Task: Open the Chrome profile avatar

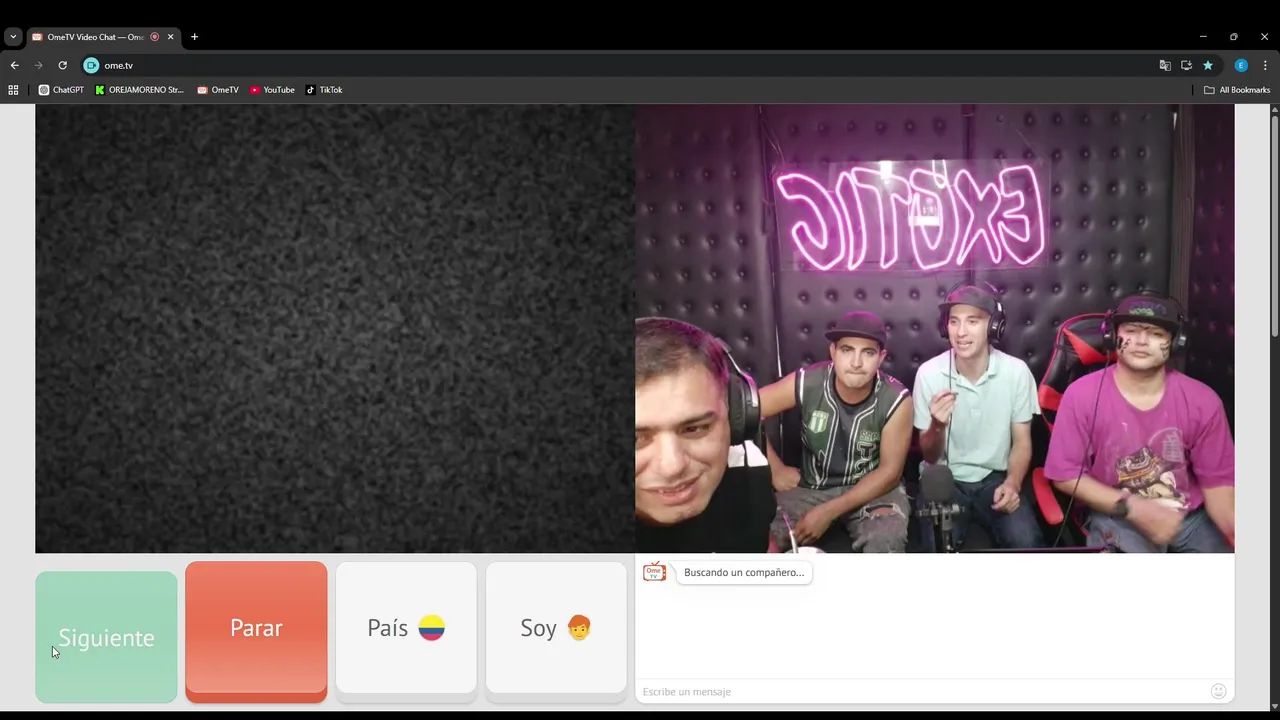Action: tap(1241, 65)
